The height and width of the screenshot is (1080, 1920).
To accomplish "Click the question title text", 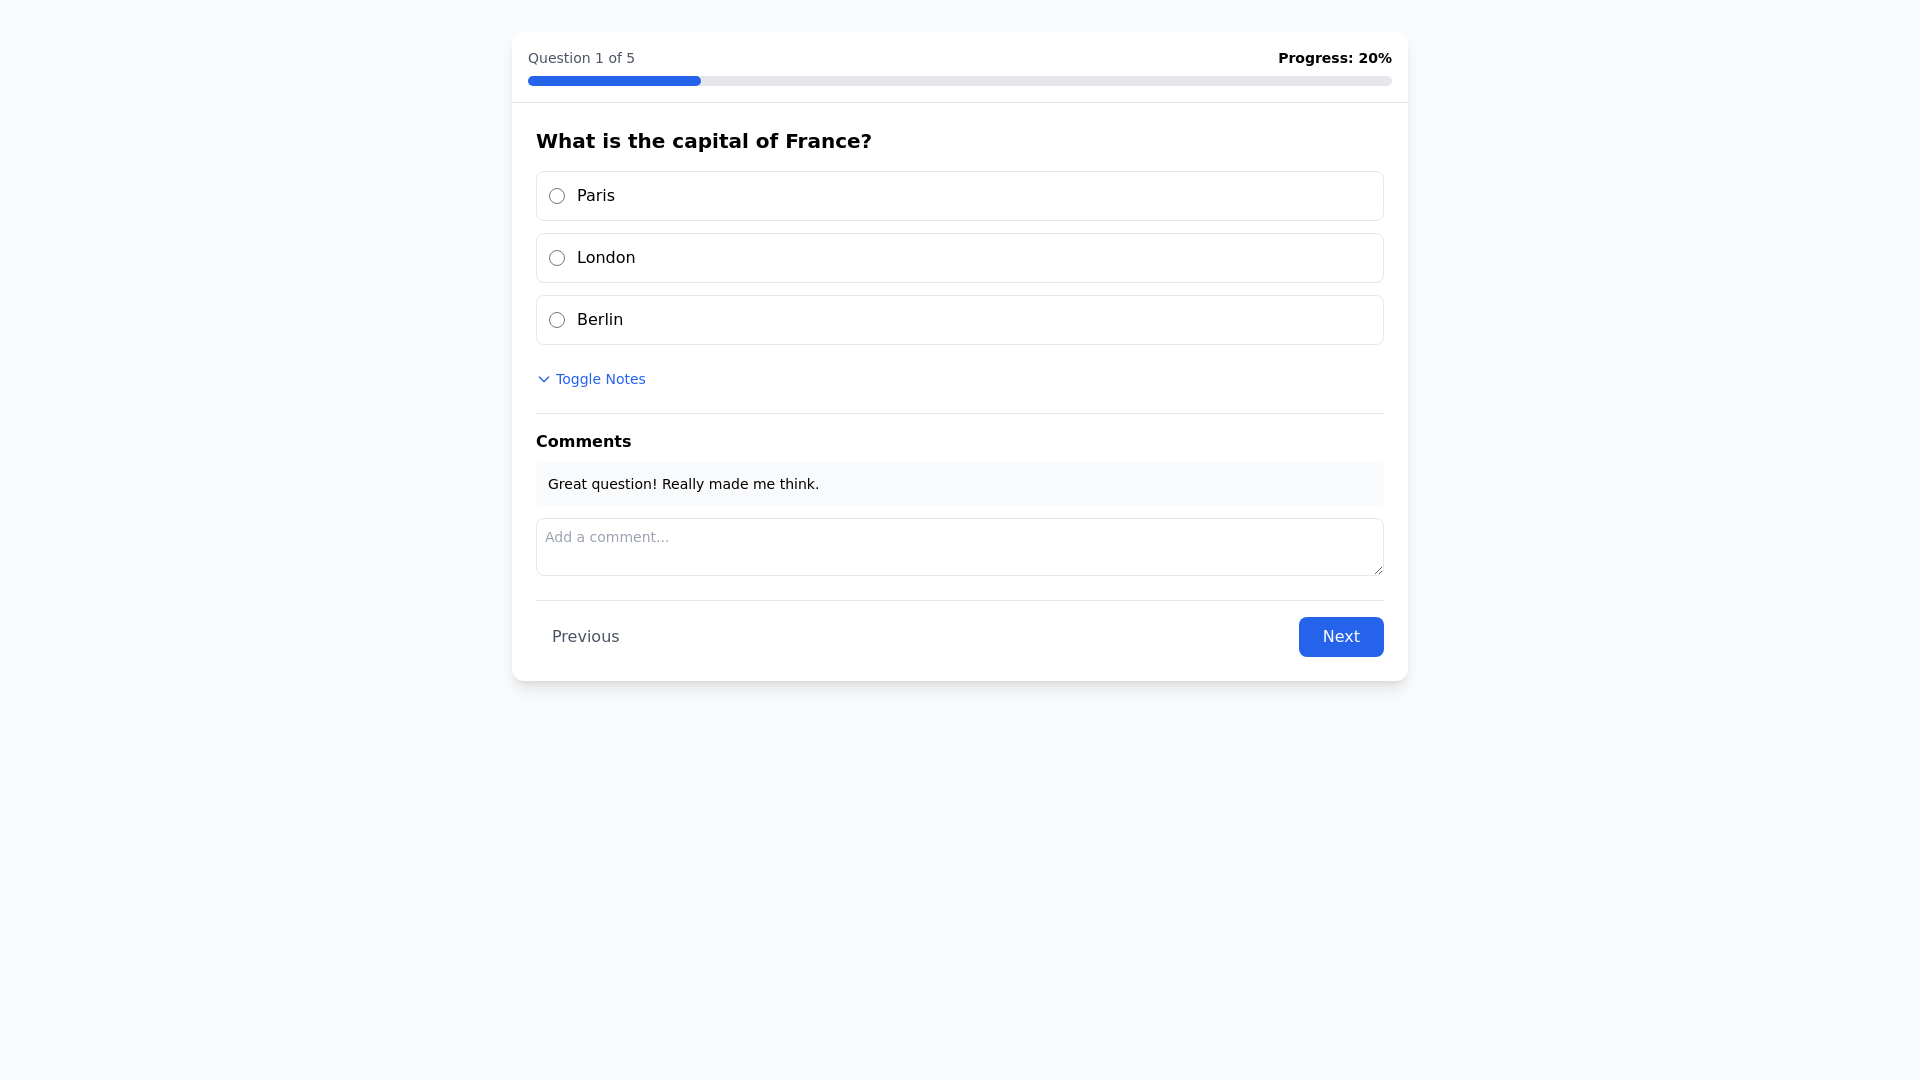I will (x=703, y=141).
